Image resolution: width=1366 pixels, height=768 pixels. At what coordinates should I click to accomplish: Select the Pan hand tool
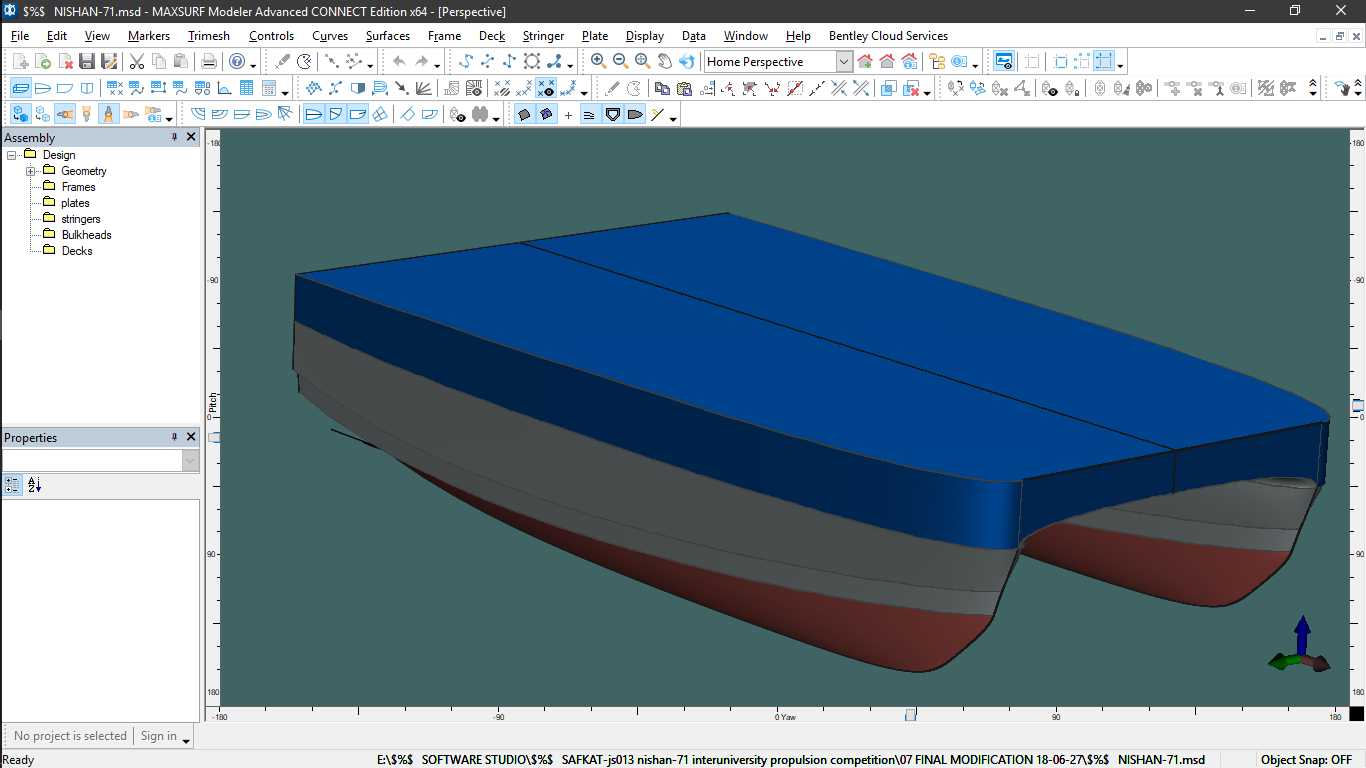click(664, 61)
